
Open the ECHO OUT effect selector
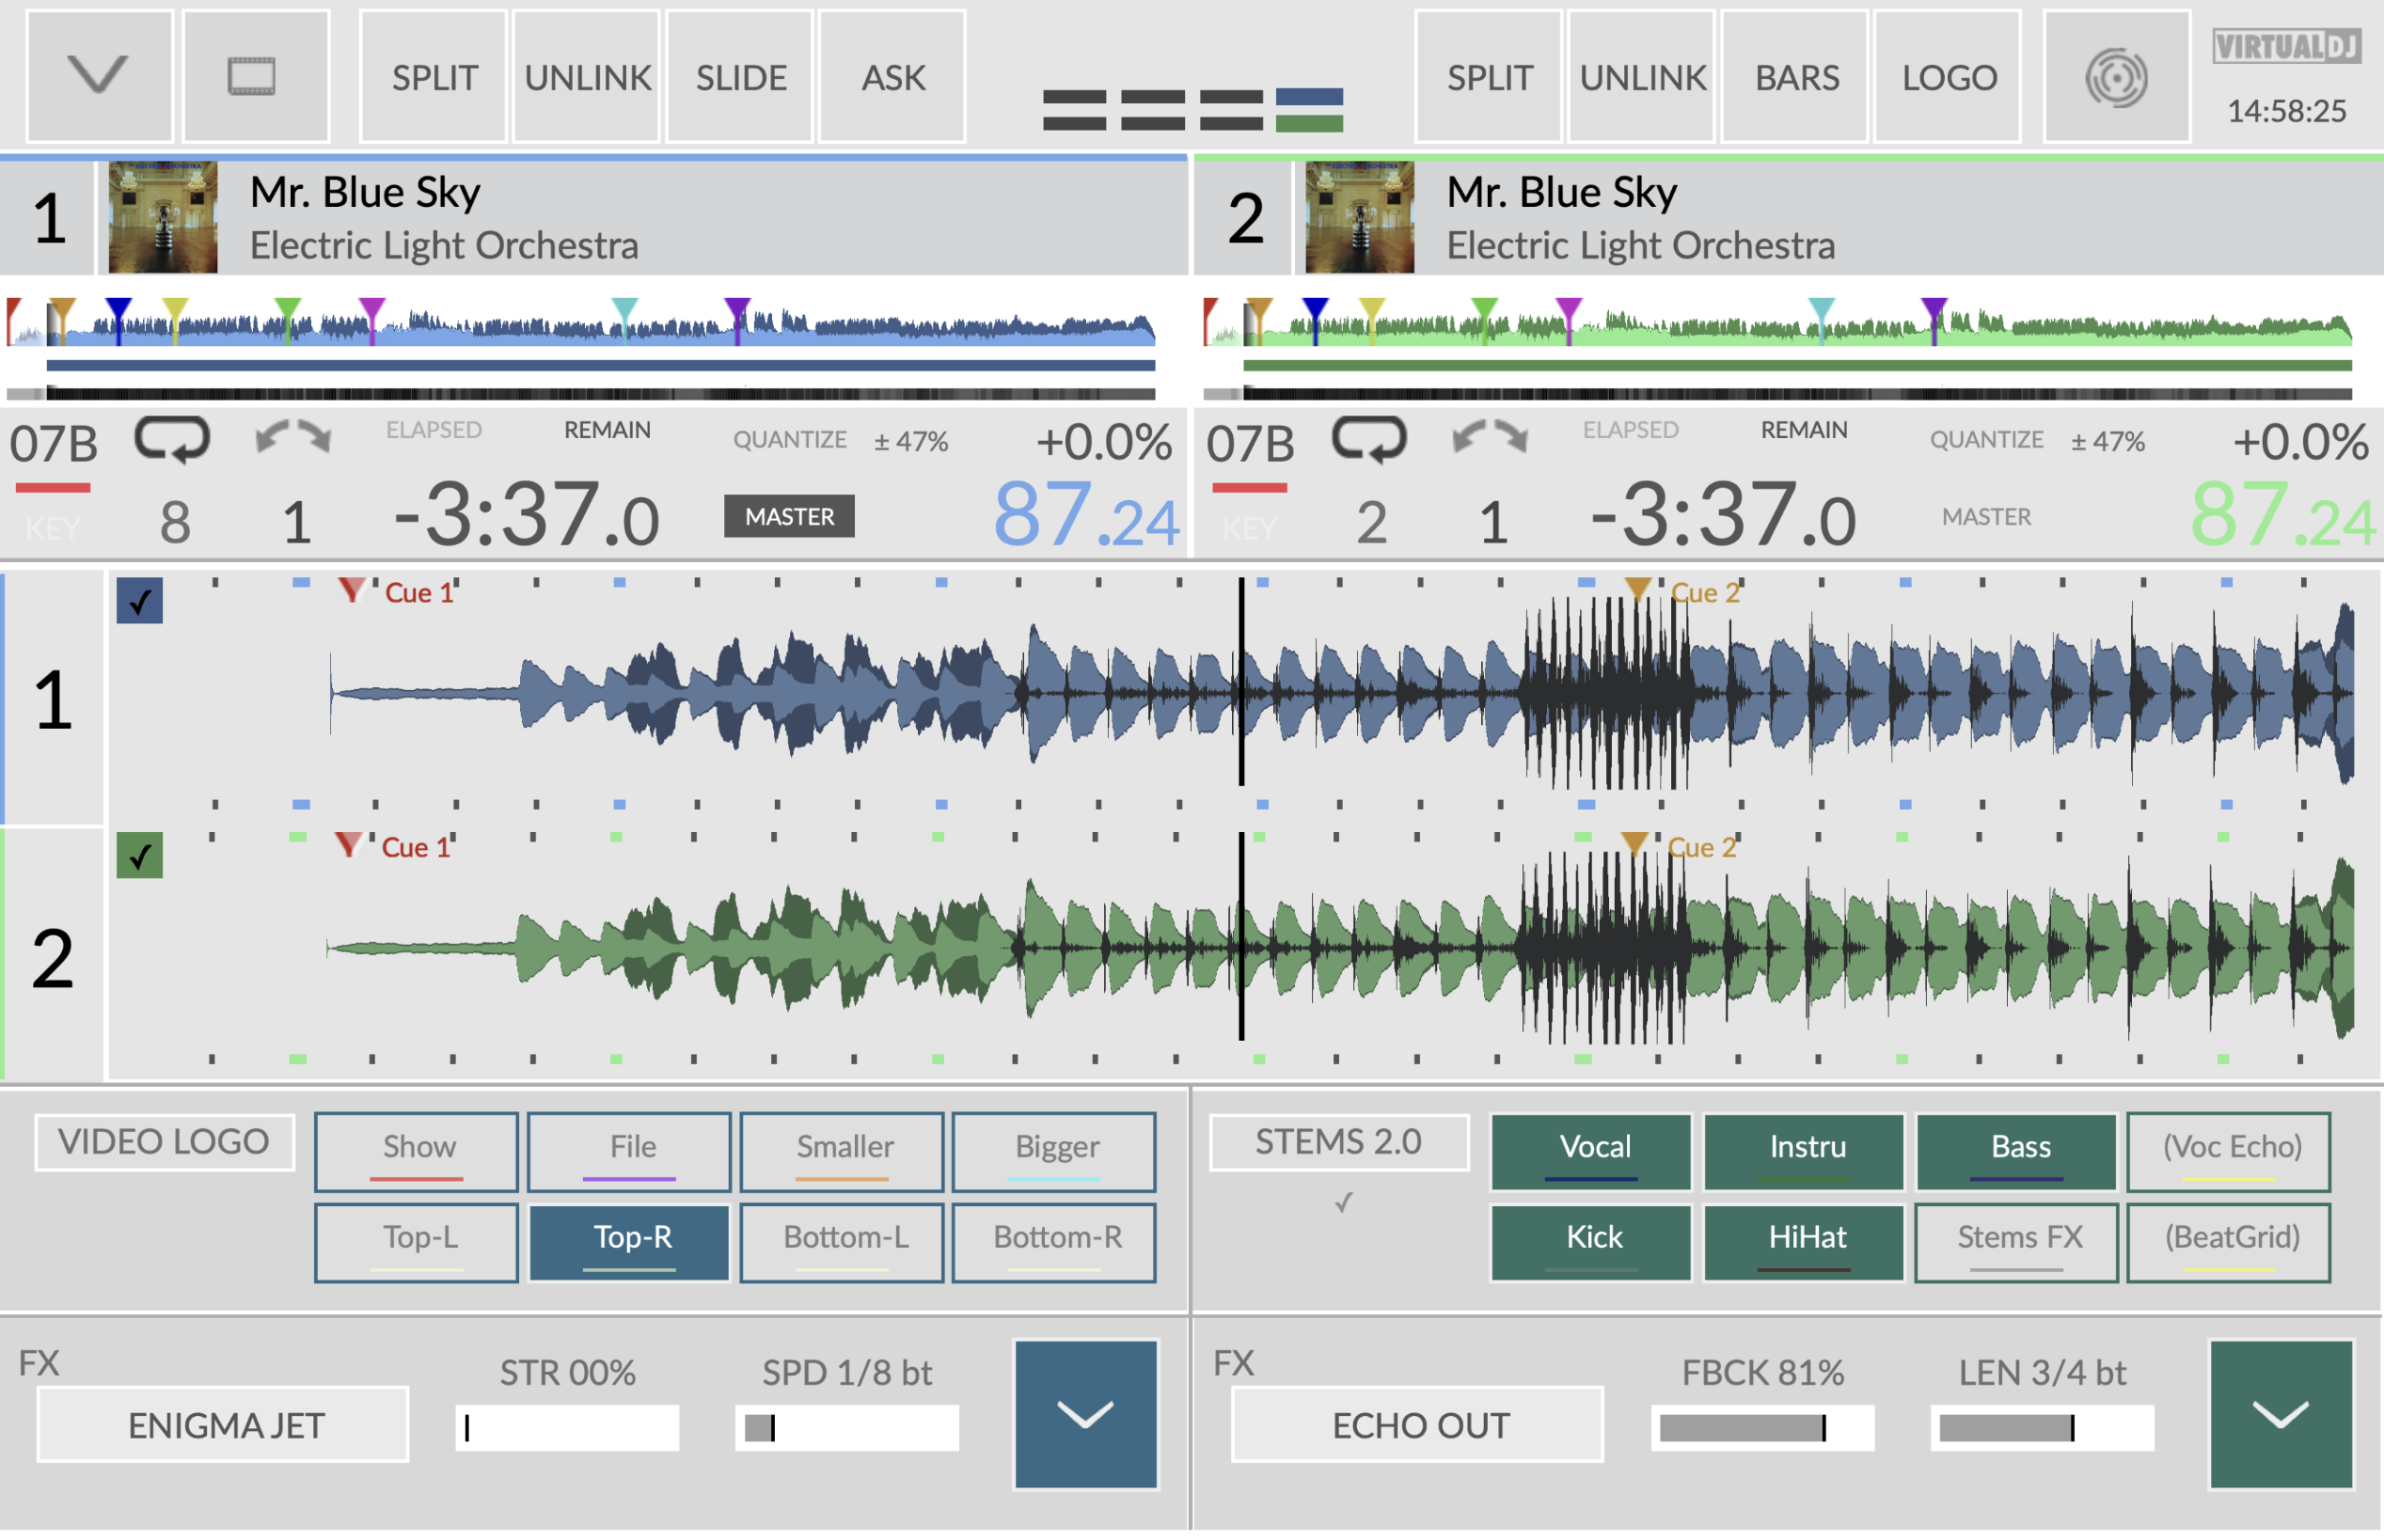[1418, 1425]
